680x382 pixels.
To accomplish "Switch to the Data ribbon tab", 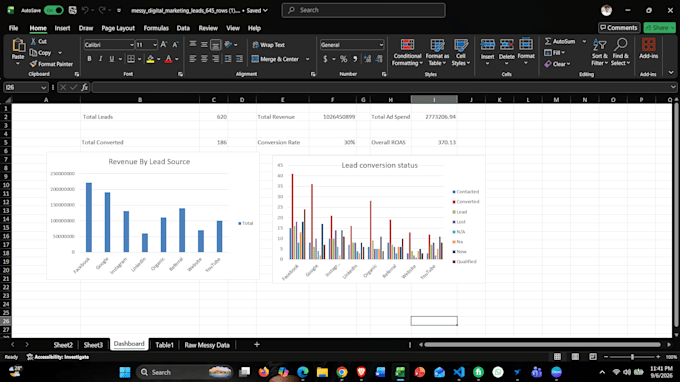I will click(183, 28).
